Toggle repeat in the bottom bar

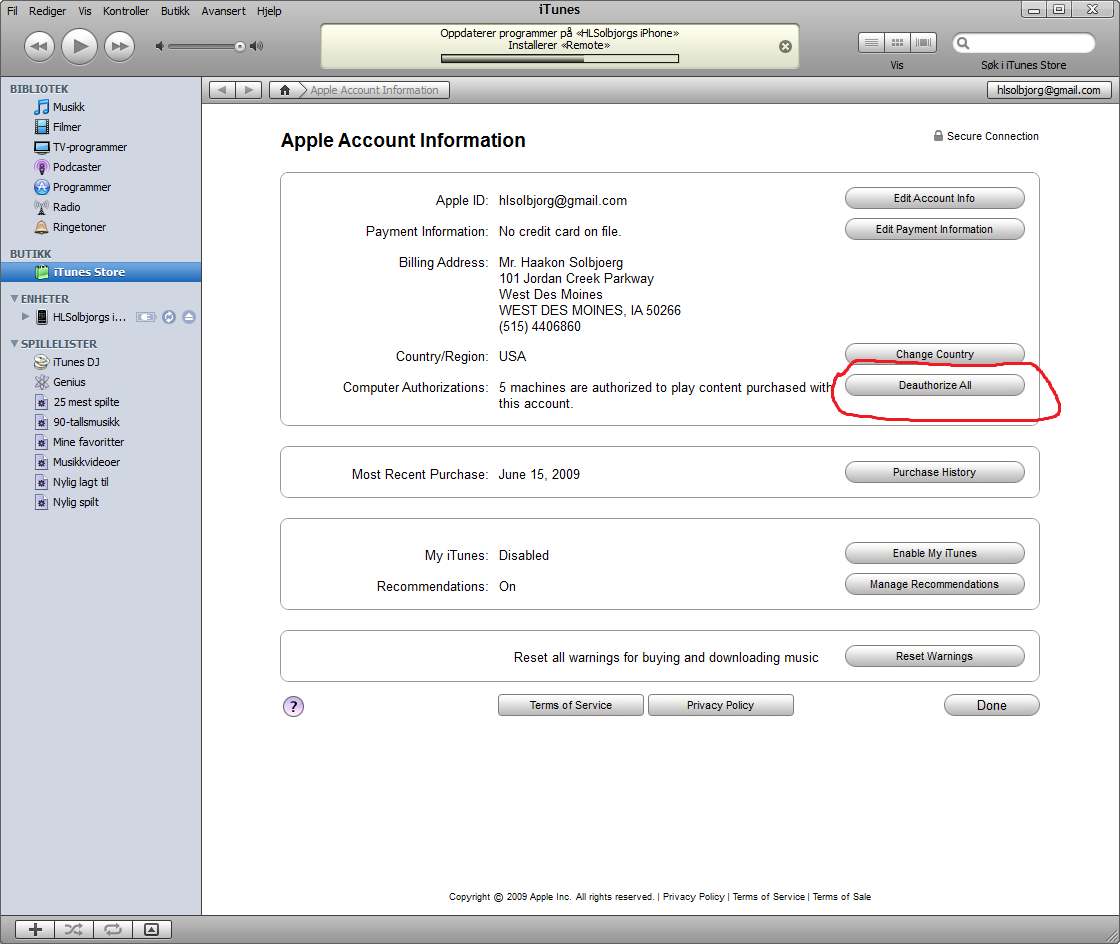click(x=113, y=929)
